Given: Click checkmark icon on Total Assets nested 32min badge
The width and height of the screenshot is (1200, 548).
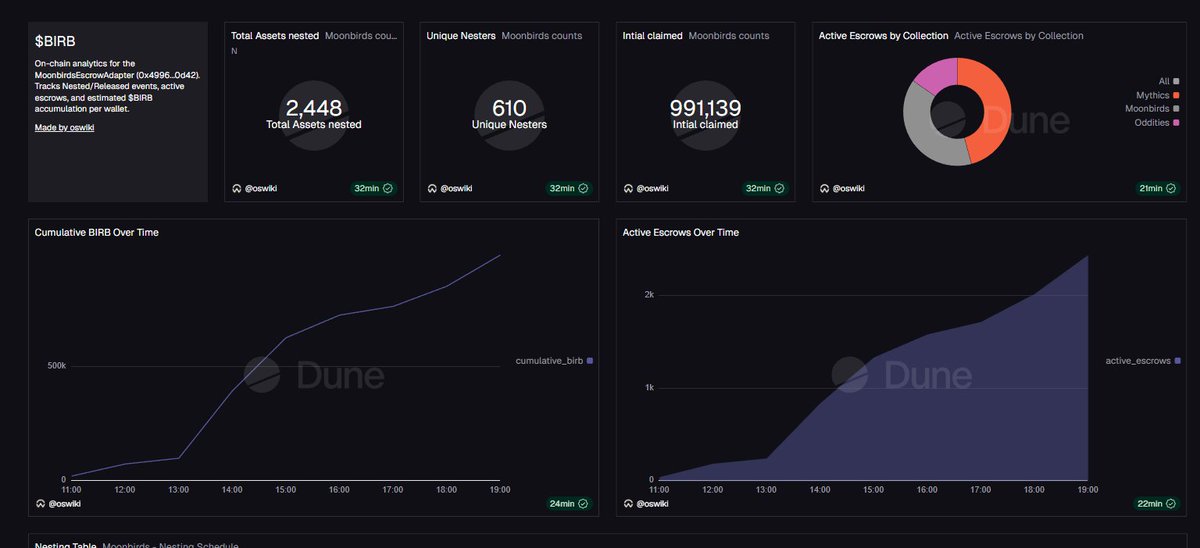Looking at the screenshot, I should pos(387,188).
